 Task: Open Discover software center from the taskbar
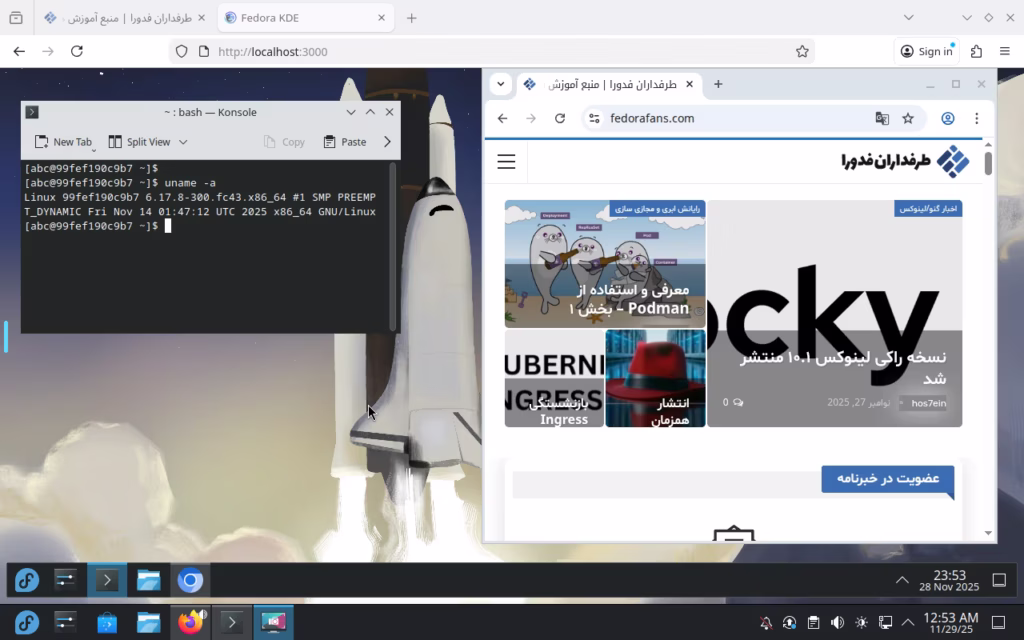(107, 621)
